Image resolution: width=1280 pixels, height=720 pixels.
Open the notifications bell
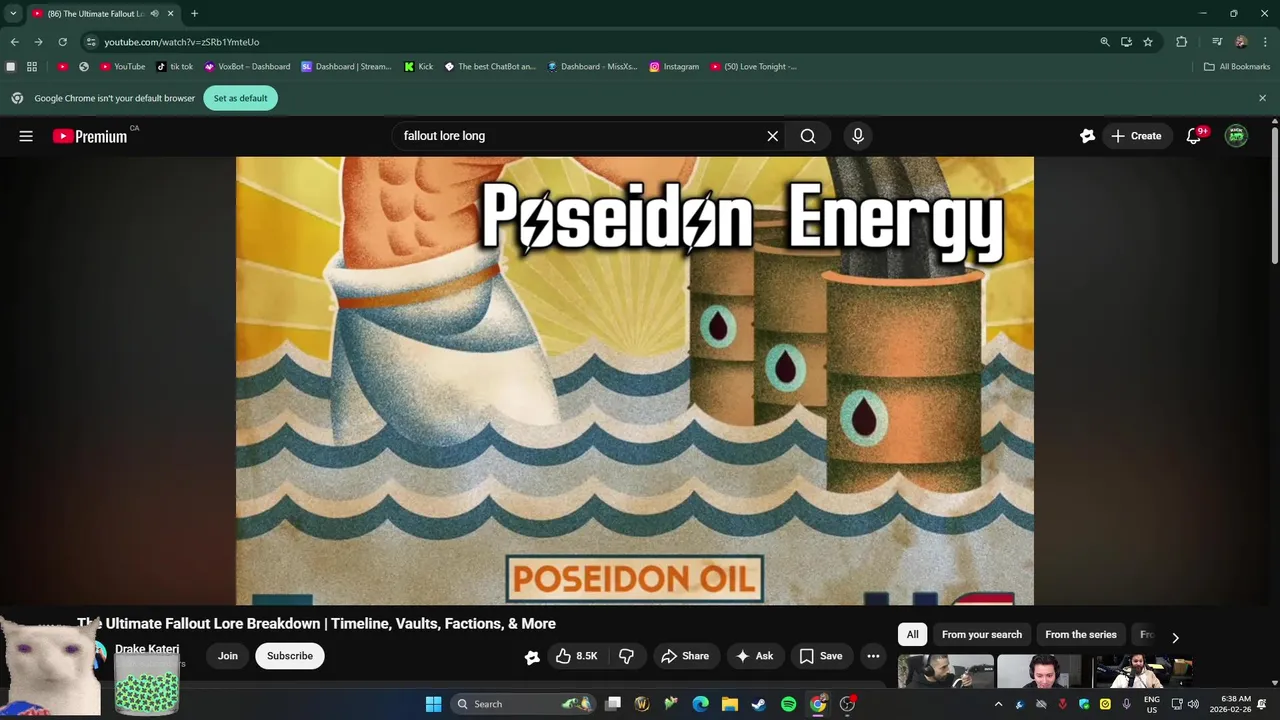[x=1194, y=136]
